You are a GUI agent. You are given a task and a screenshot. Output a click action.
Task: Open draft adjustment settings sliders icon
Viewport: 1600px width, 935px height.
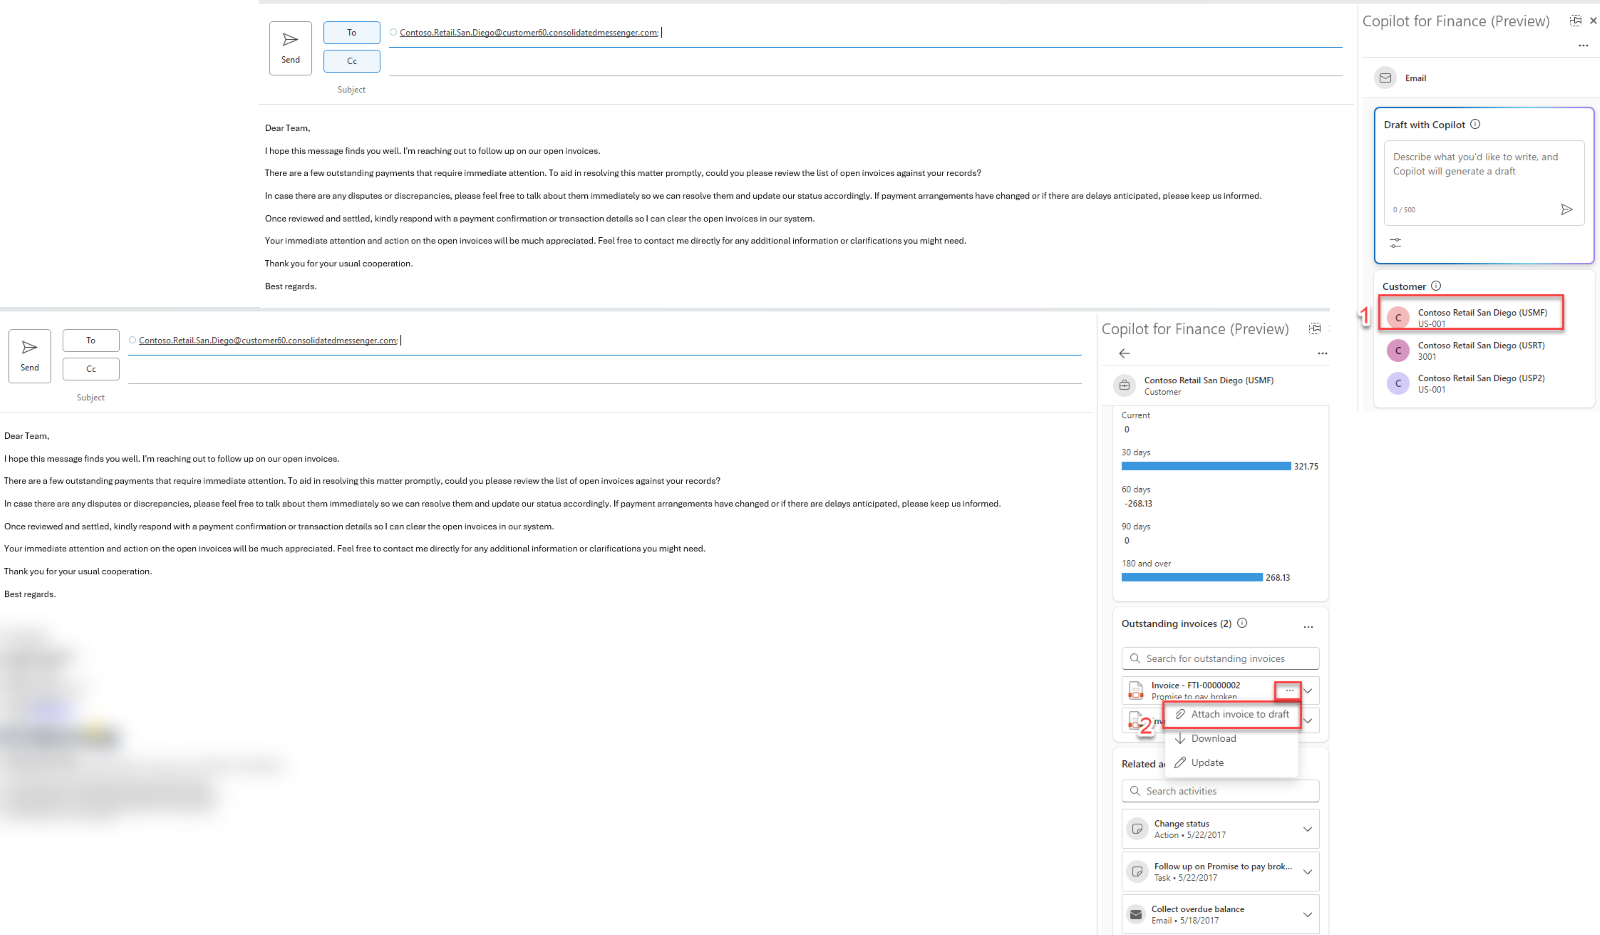(1395, 242)
